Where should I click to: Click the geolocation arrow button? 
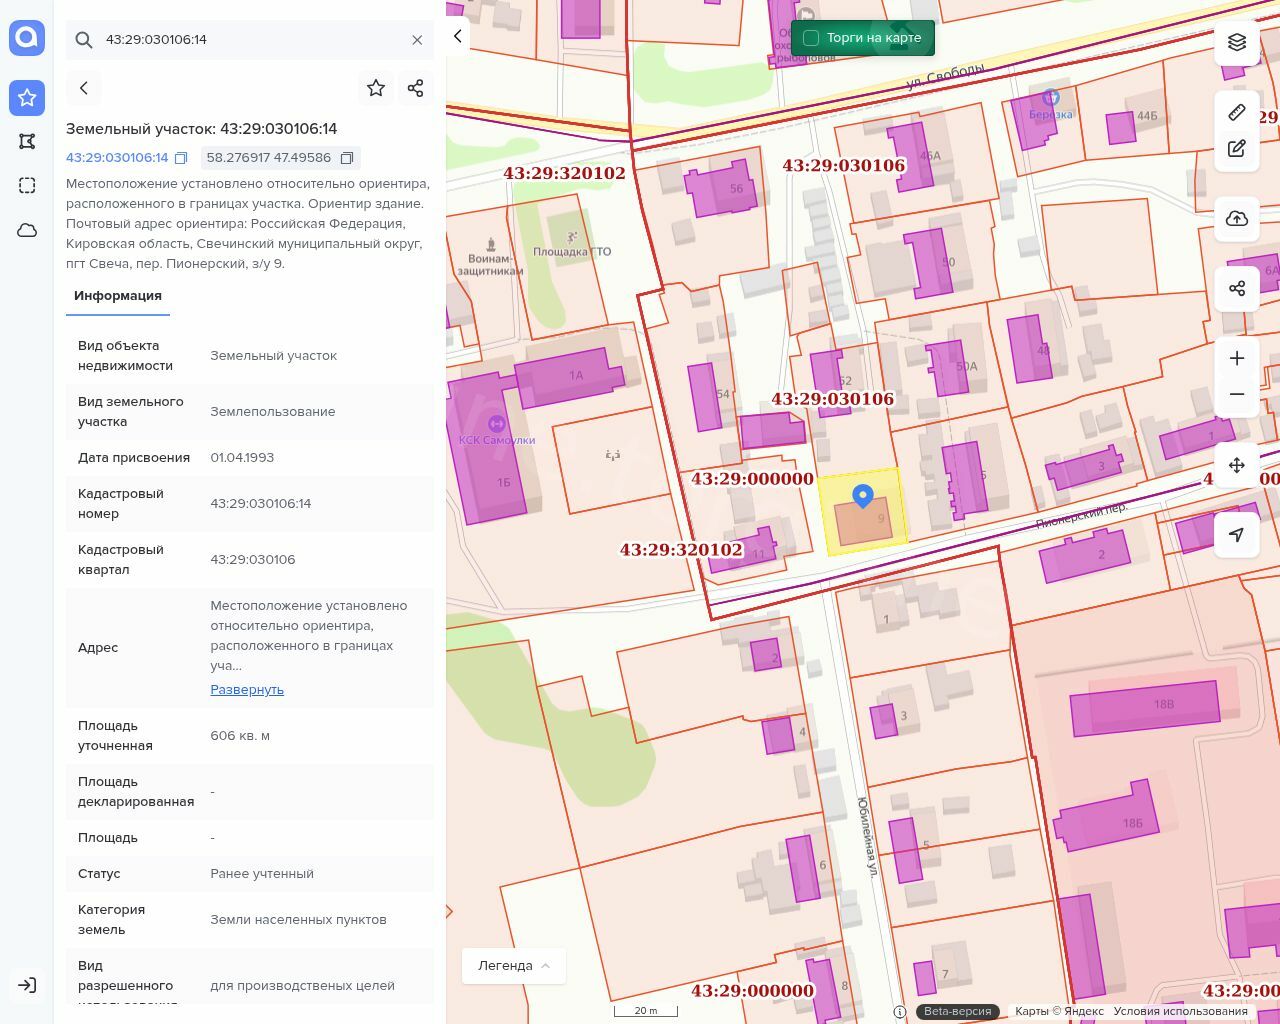1237,535
